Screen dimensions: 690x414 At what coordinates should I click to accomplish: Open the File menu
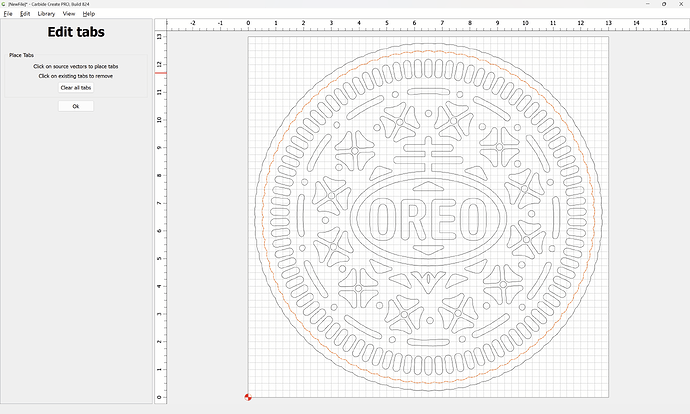8,14
